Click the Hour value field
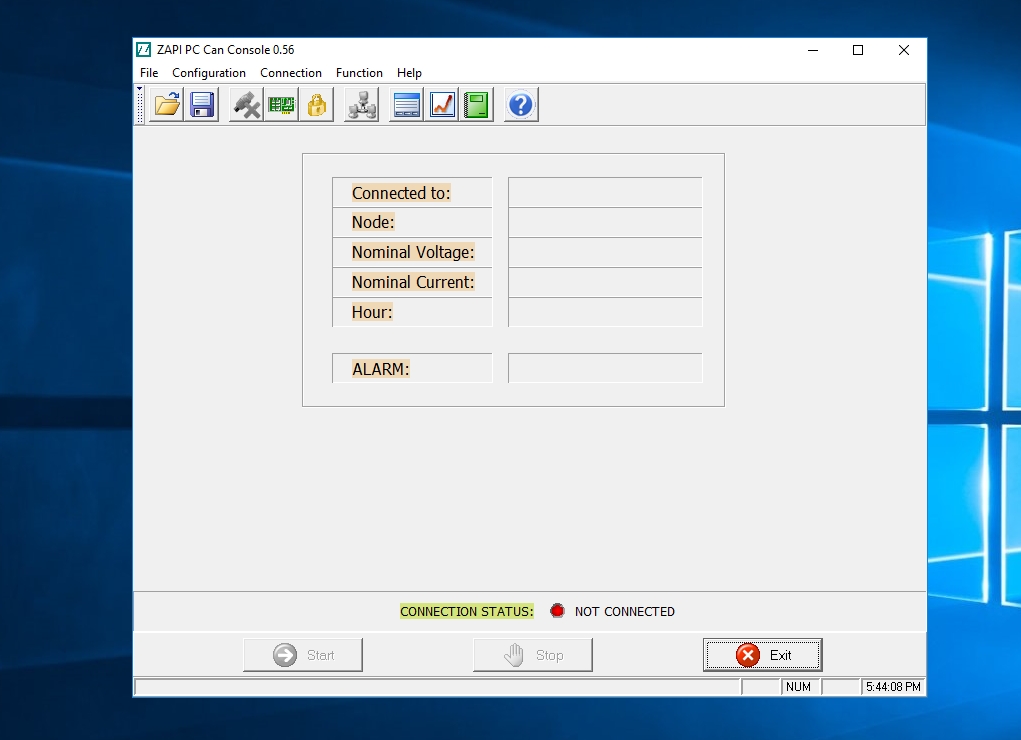The height and width of the screenshot is (740, 1021). [x=605, y=312]
